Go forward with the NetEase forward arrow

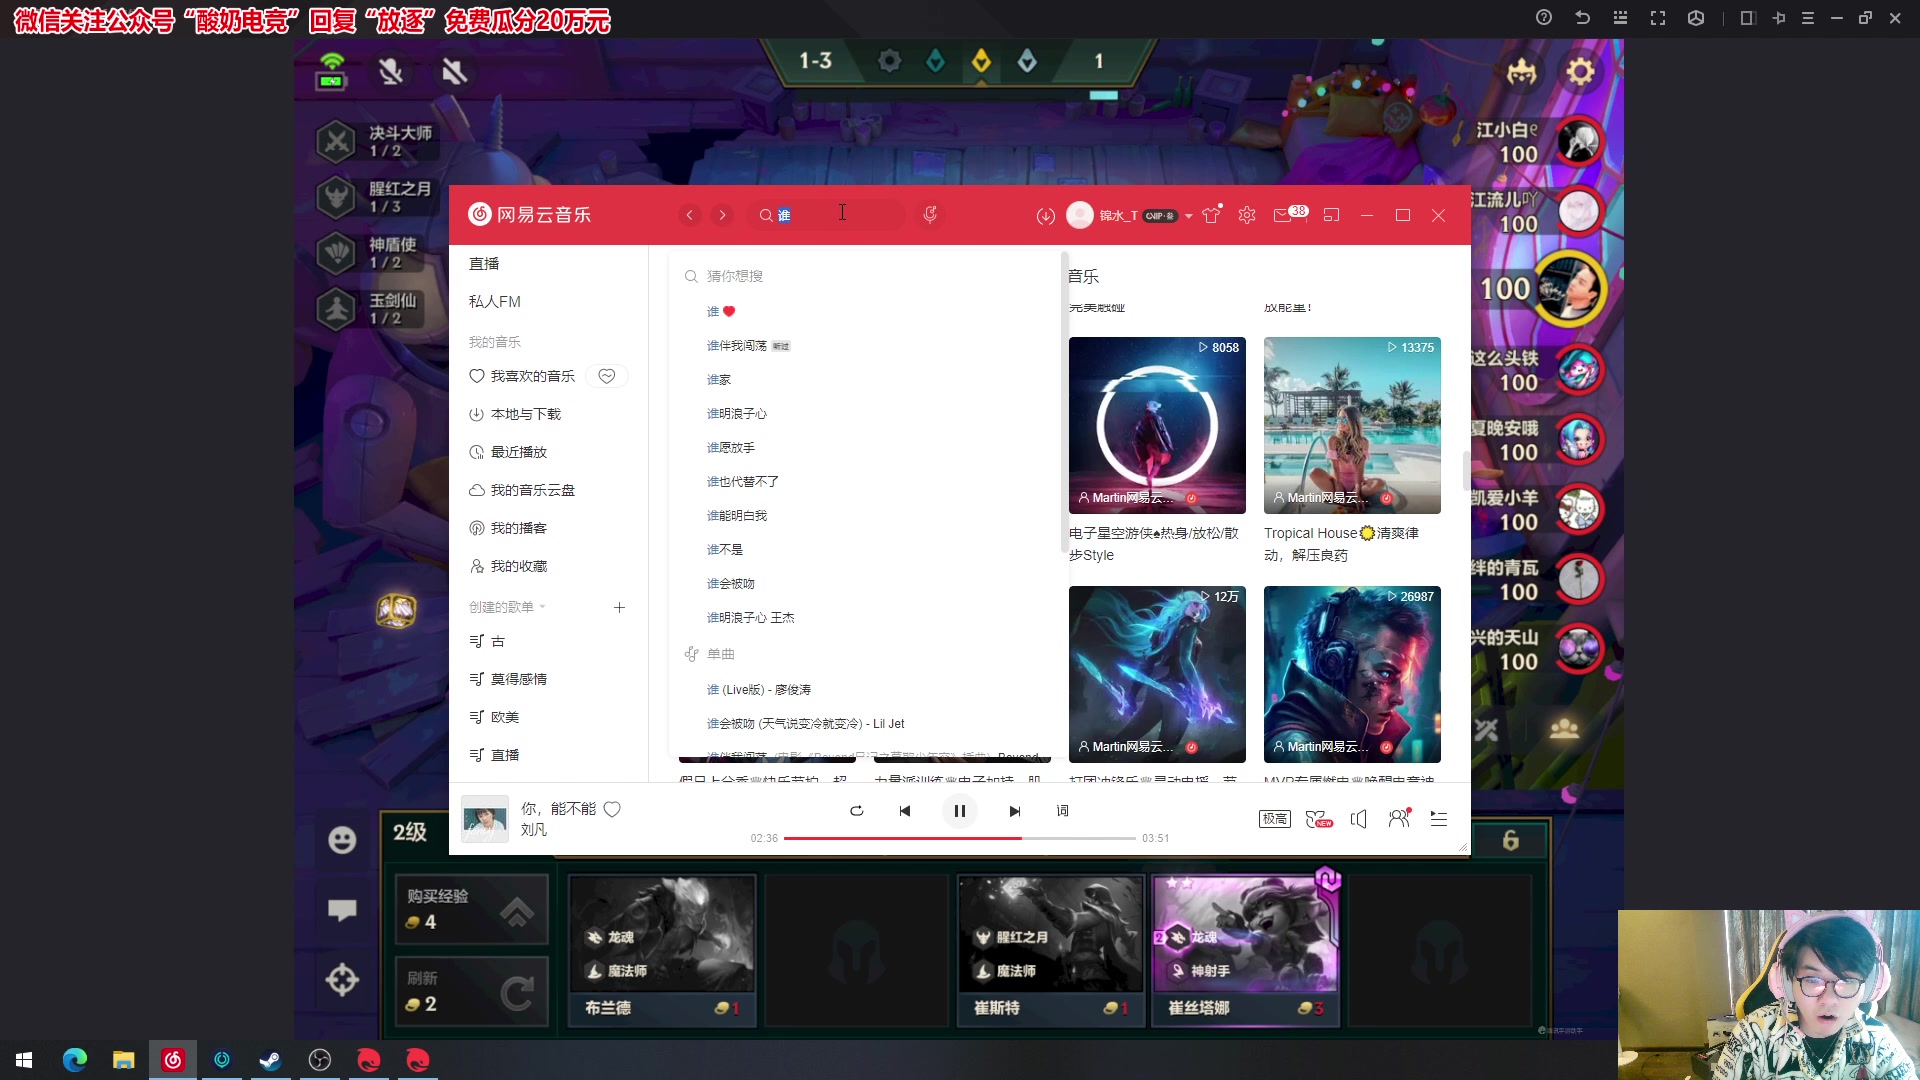pos(722,215)
